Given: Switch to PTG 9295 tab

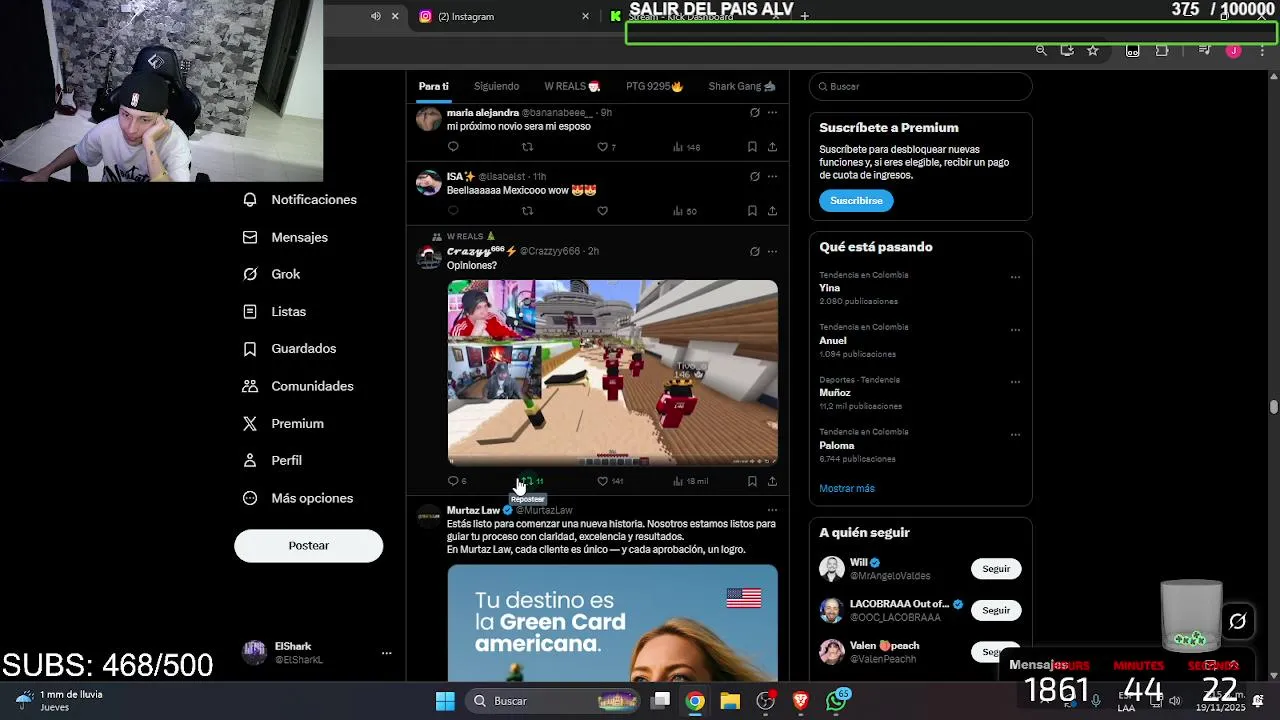Looking at the screenshot, I should [654, 86].
